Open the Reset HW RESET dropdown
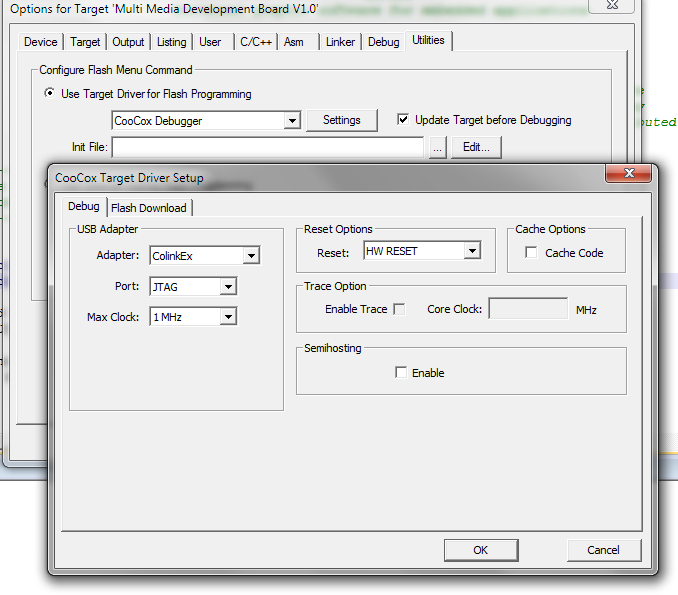The width and height of the screenshot is (678, 595). click(x=472, y=250)
